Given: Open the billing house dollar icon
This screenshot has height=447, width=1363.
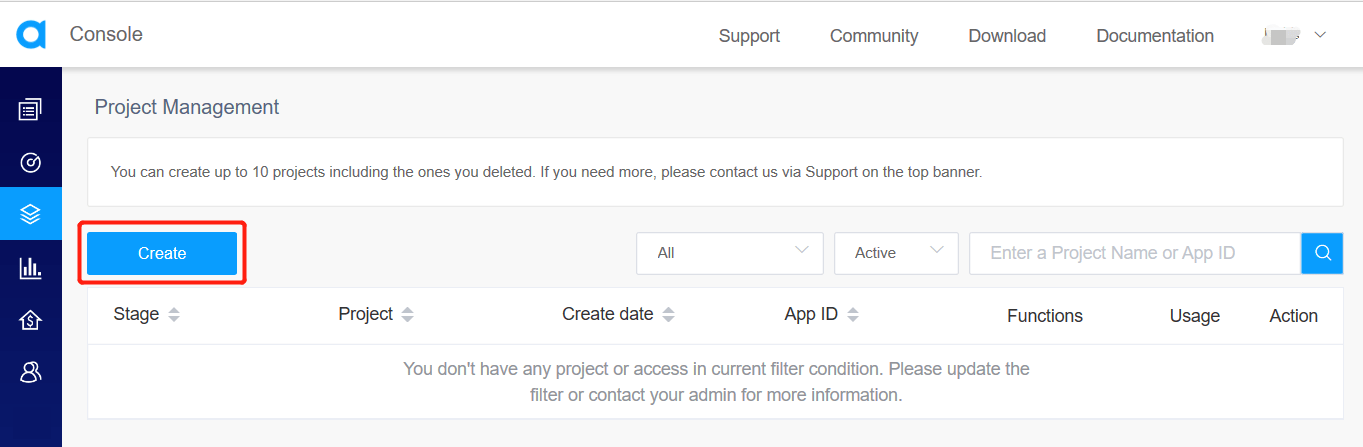Looking at the screenshot, I should (x=30, y=320).
